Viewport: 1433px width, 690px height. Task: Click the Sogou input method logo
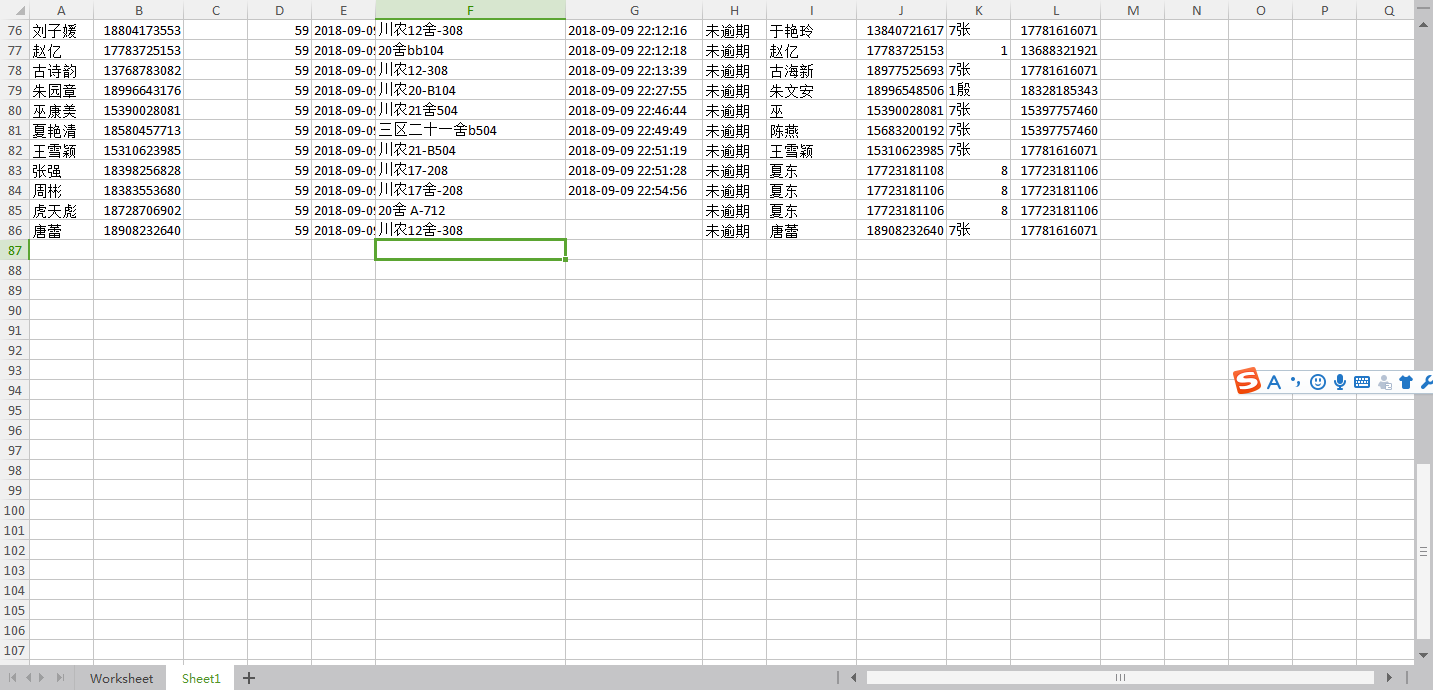1247,381
